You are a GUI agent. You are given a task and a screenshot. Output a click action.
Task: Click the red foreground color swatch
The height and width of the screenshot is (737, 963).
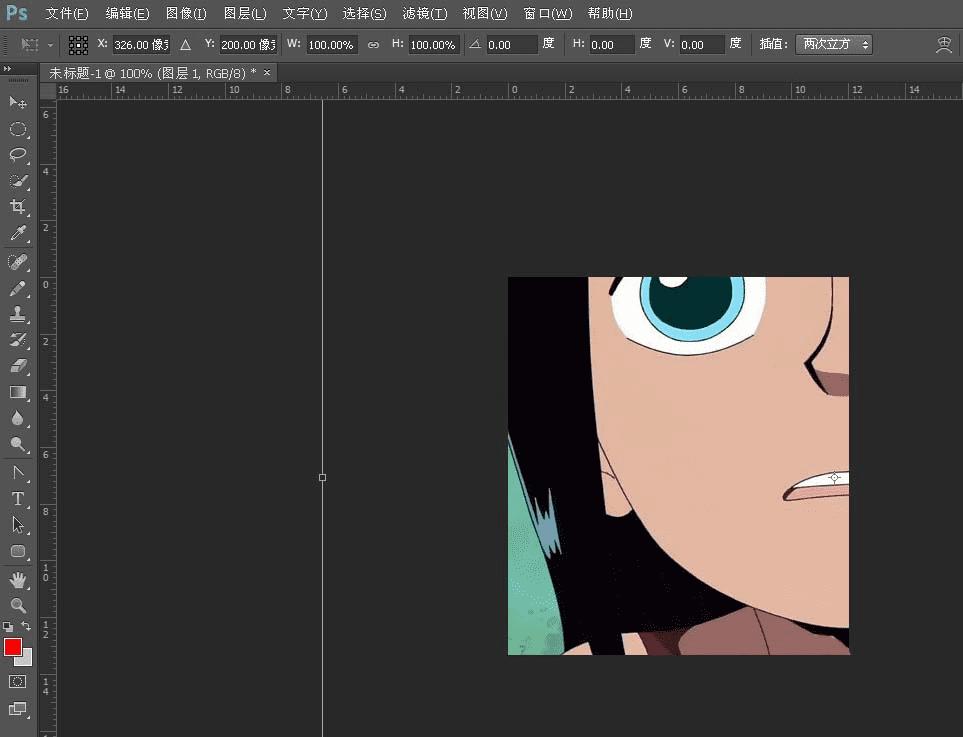(13, 647)
